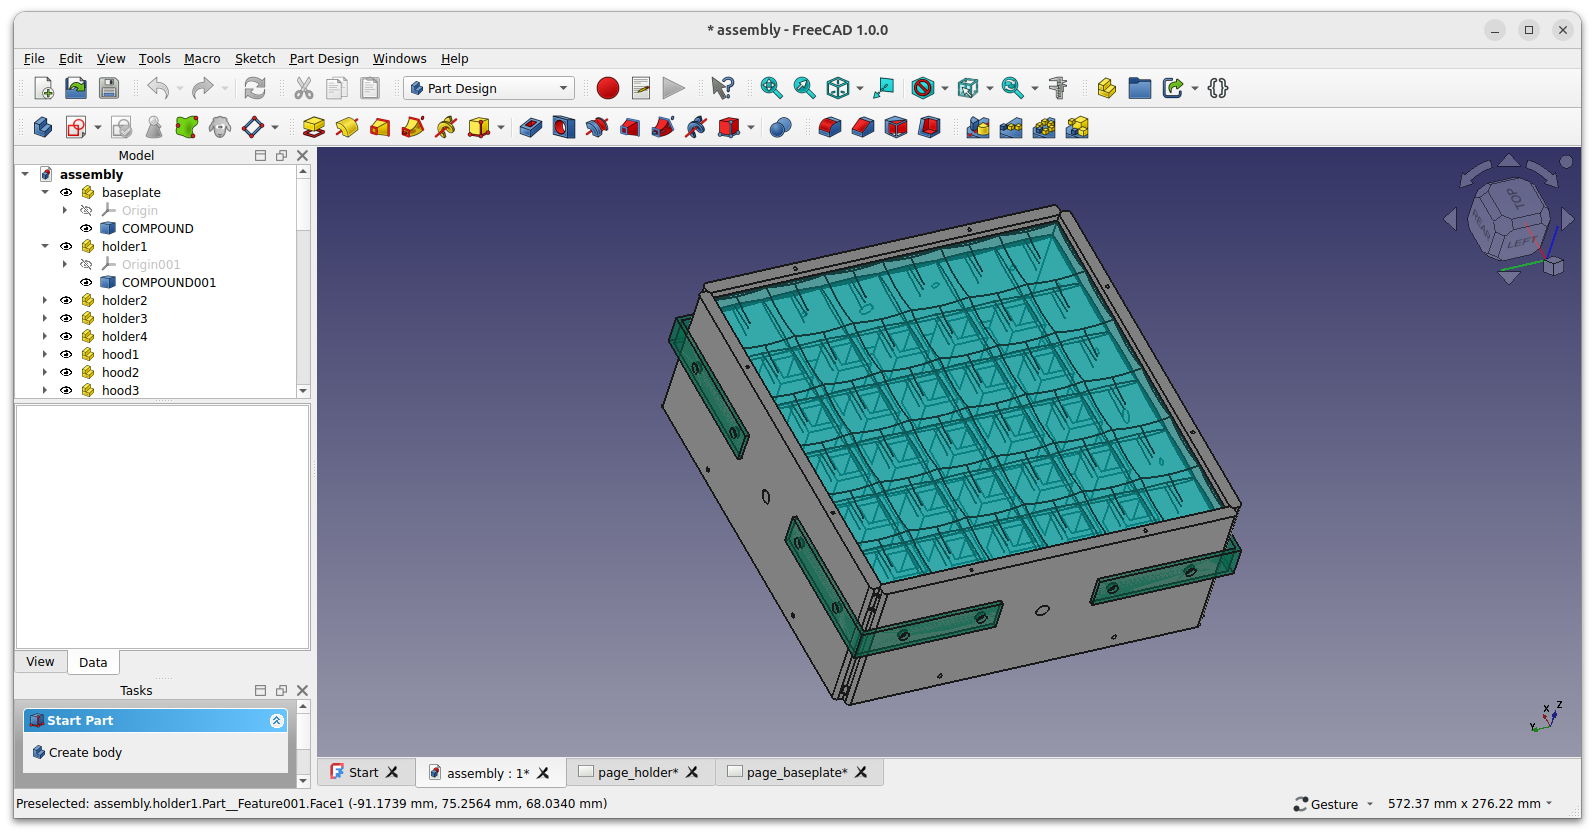
Task: Select the Hole tool
Action: click(564, 127)
